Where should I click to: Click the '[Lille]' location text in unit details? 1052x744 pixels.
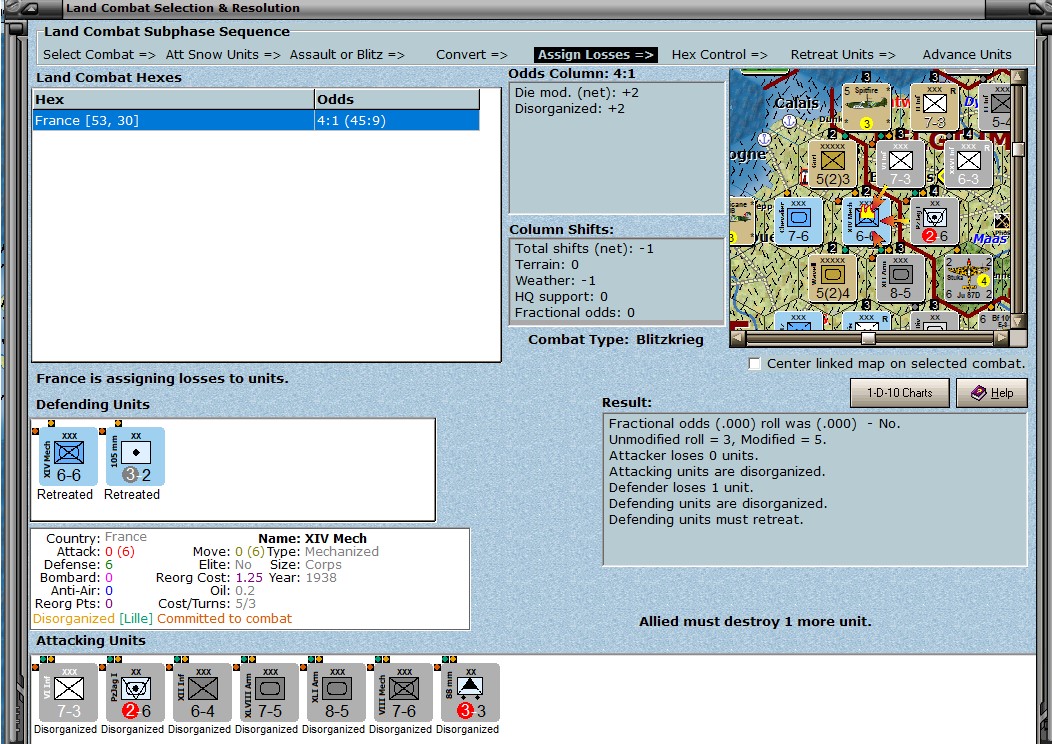pos(136,619)
